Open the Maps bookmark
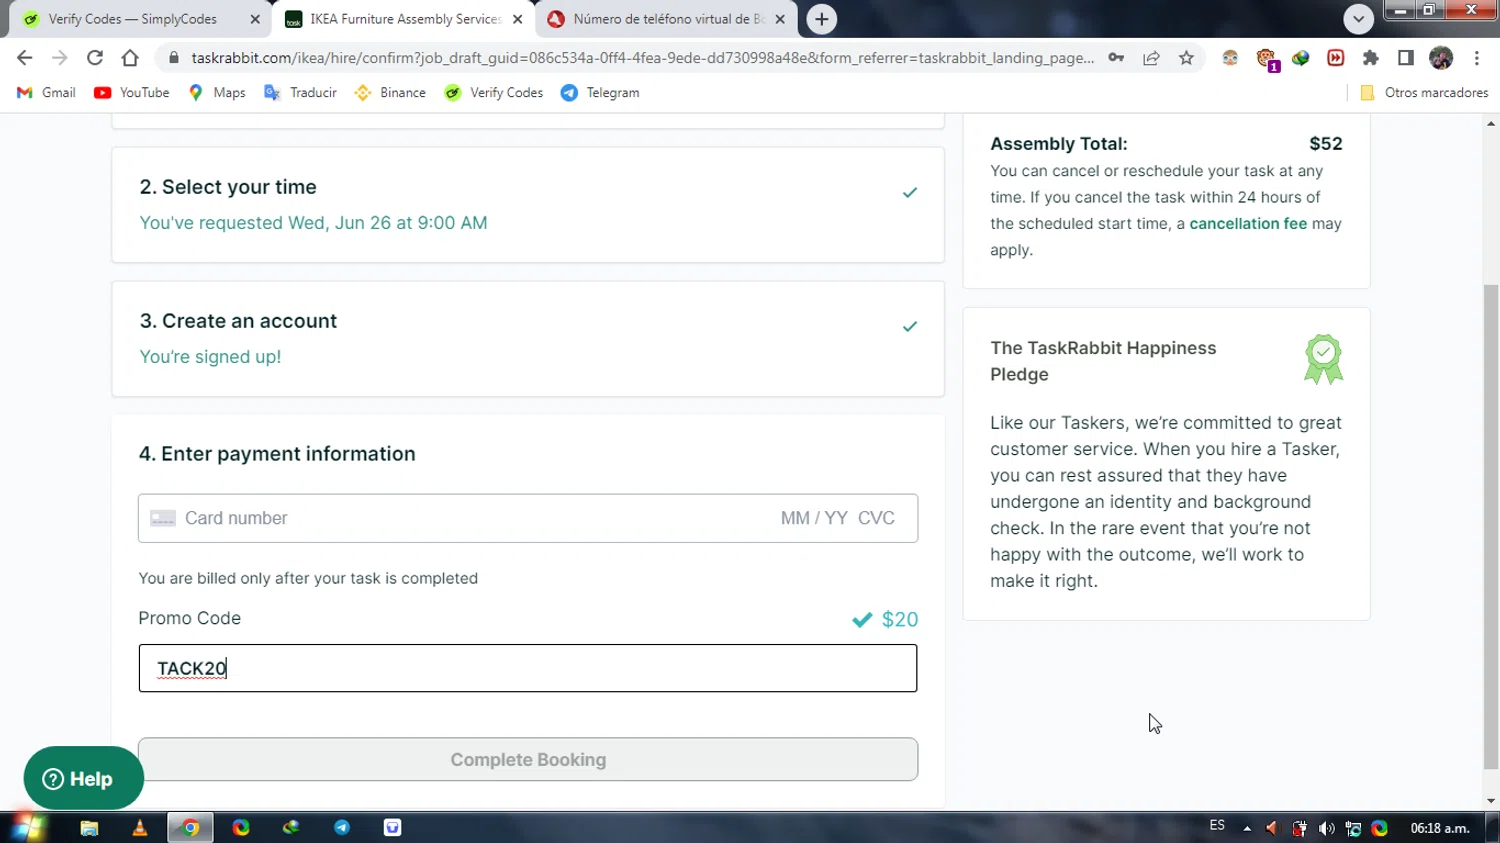1500x843 pixels. [217, 92]
